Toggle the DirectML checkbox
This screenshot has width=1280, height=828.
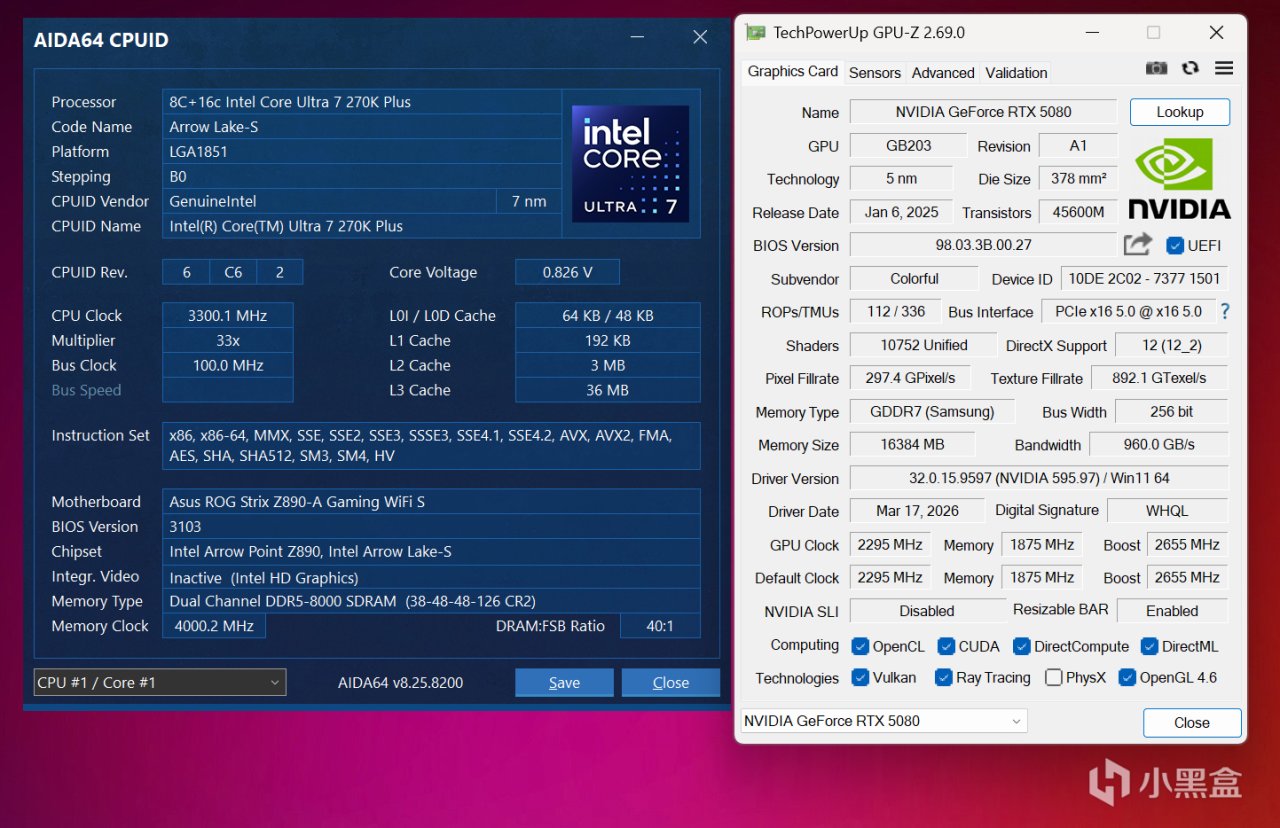(1149, 646)
